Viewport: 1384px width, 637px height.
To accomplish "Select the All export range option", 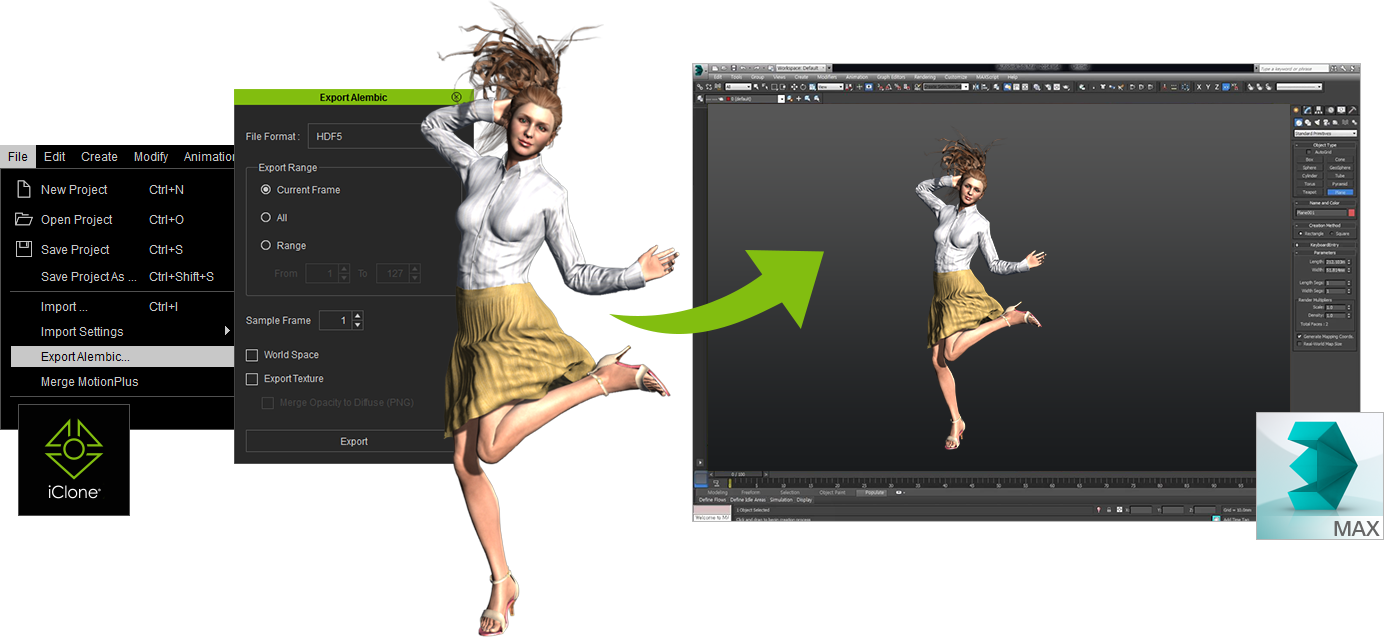I will [266, 217].
